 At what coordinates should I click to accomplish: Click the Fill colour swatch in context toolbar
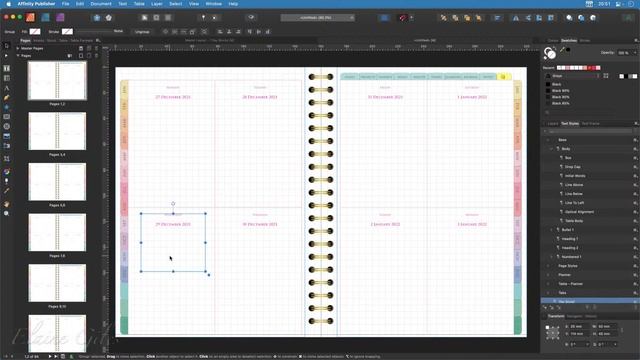pos(35,31)
